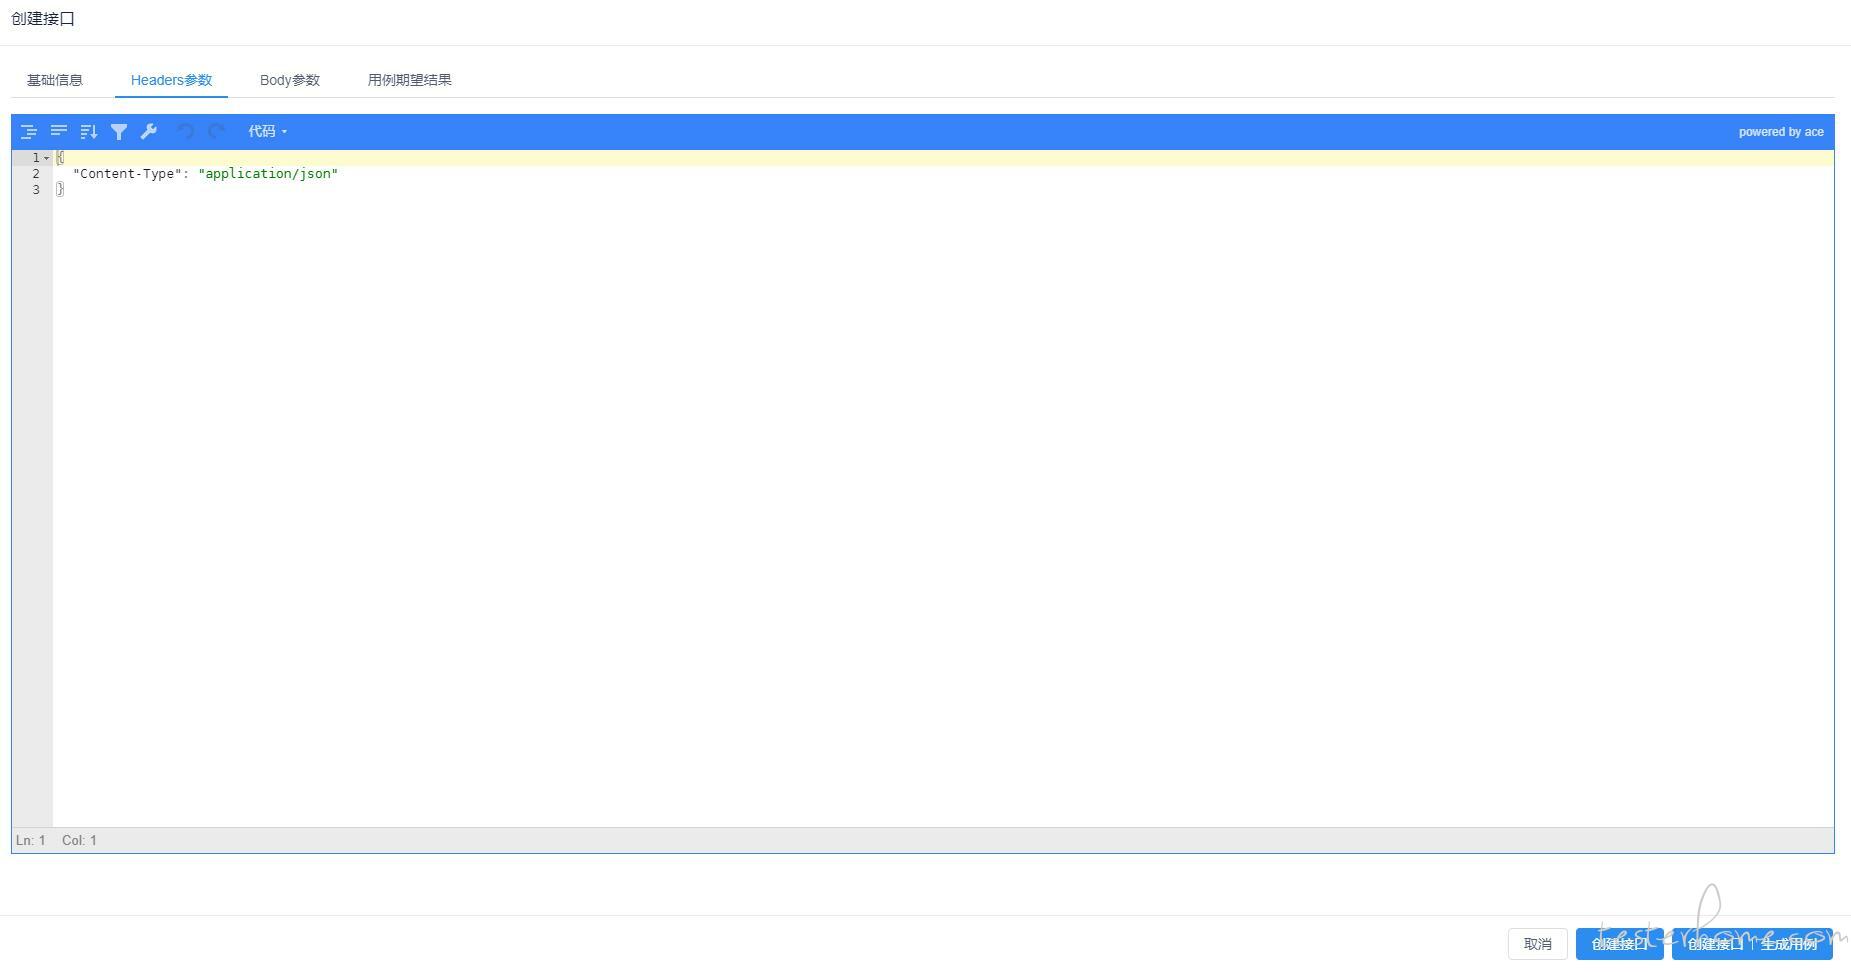Open the filter funnel tool

119,131
